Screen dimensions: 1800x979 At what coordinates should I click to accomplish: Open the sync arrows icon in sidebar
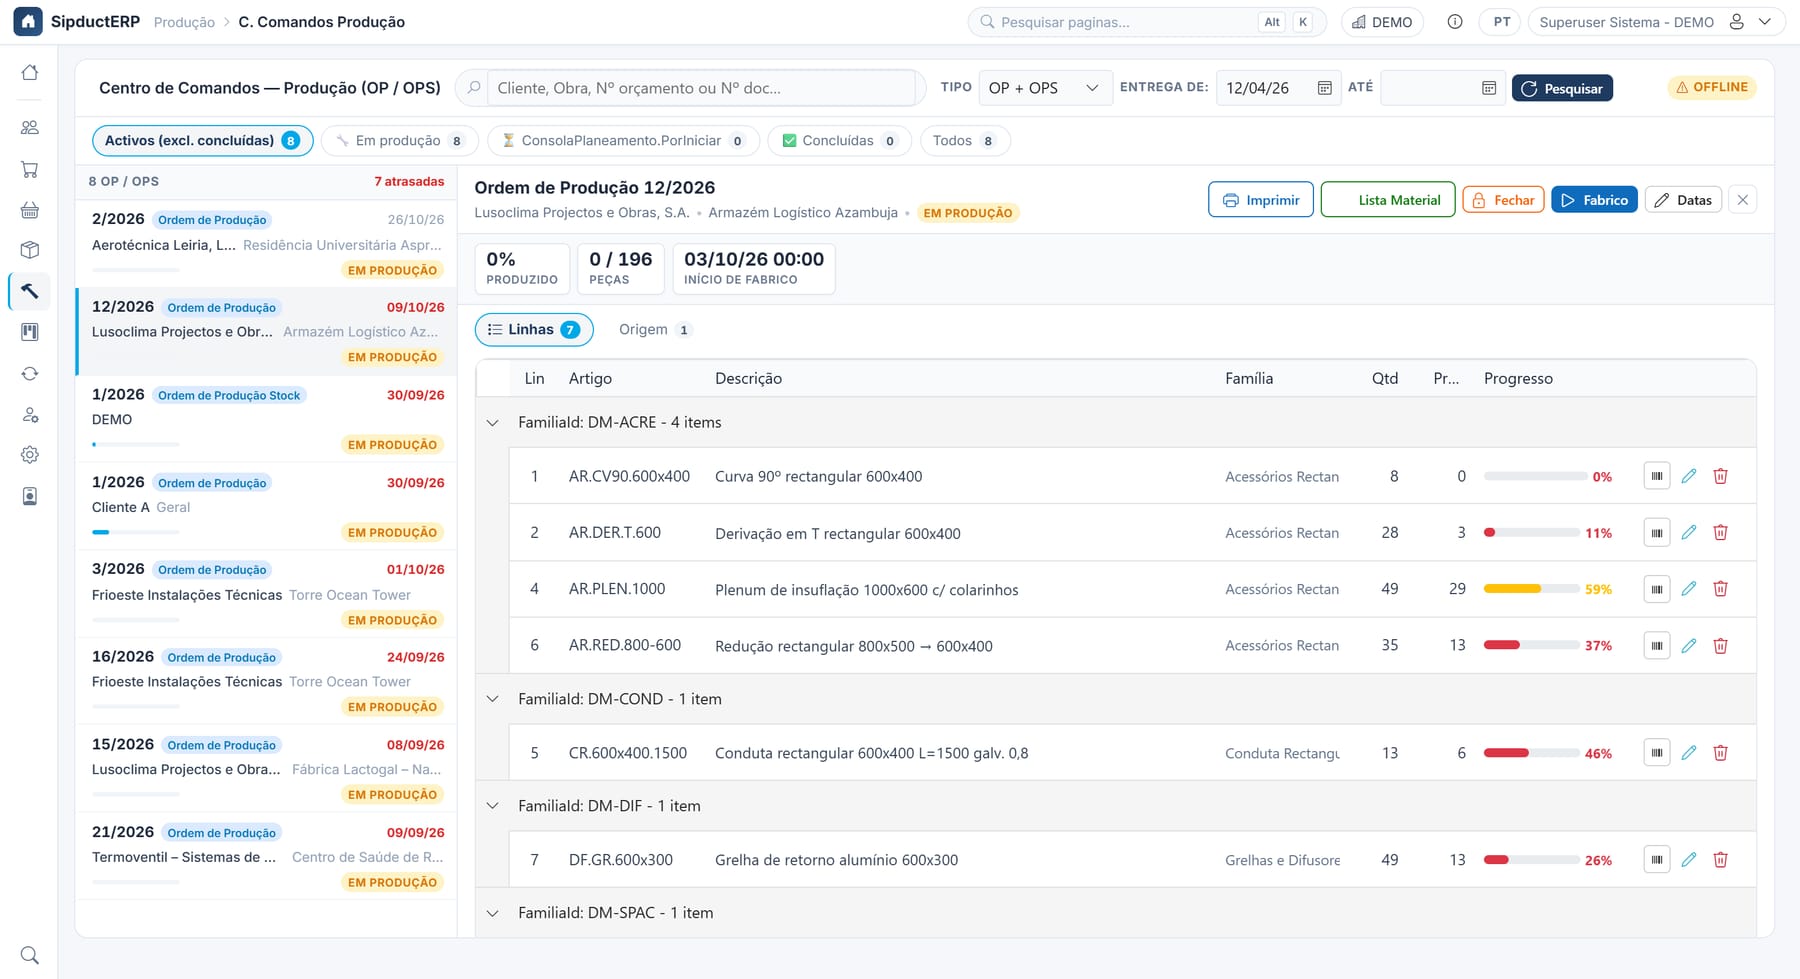30,373
